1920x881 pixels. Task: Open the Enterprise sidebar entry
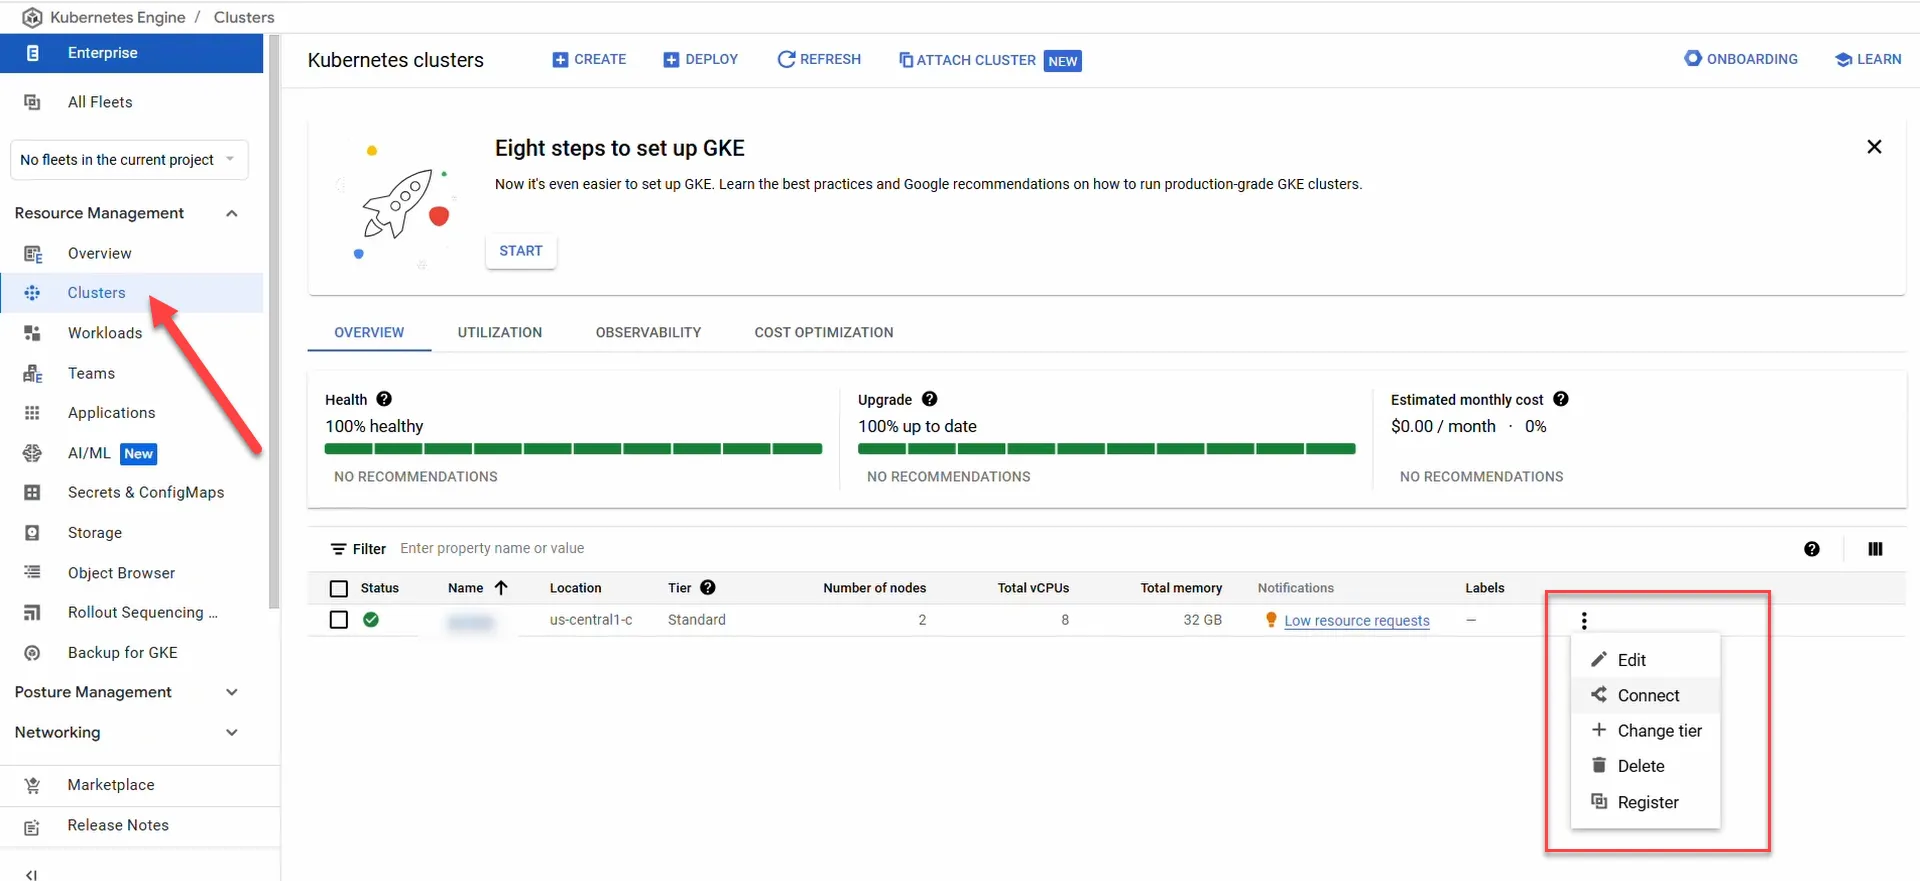131,53
